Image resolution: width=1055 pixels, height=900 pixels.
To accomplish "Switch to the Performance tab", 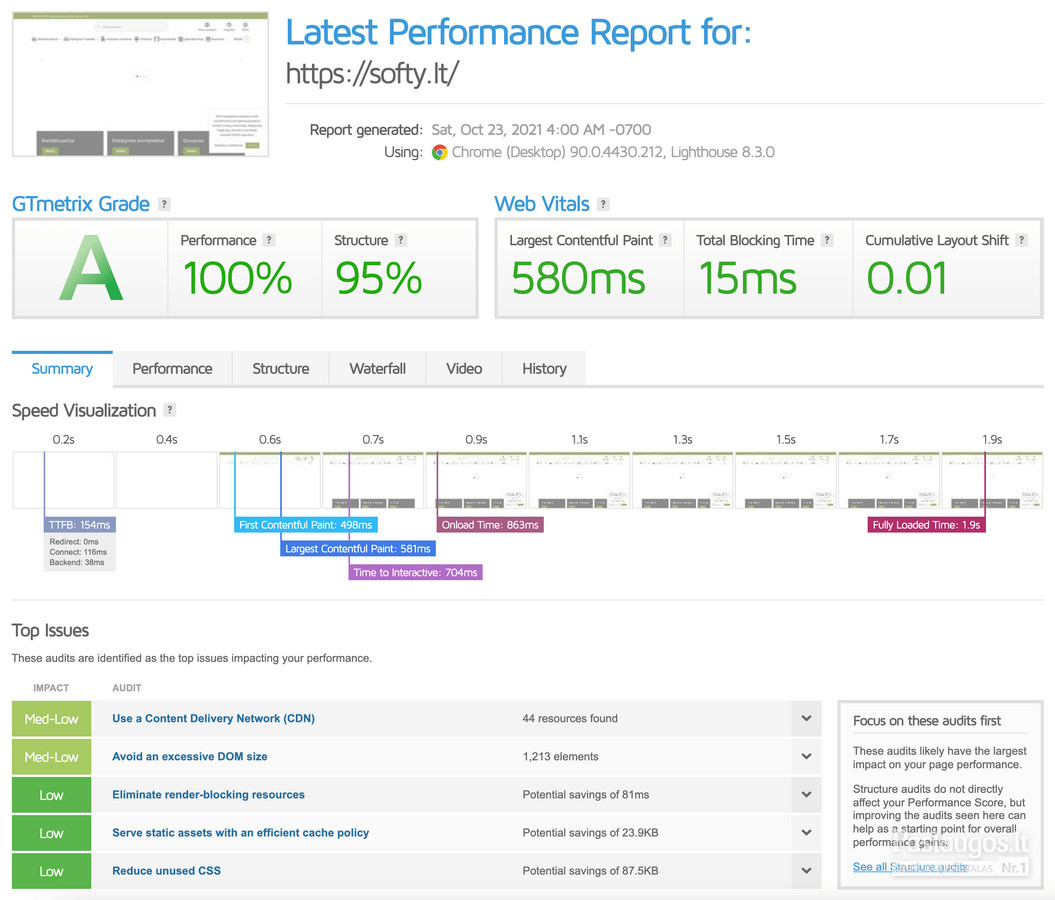I will pos(172,369).
